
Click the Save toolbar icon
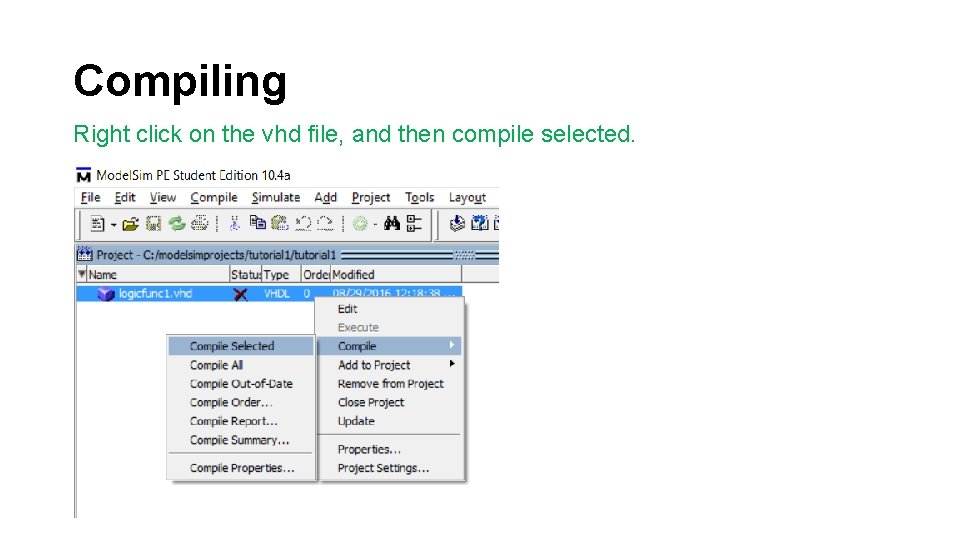(153, 223)
